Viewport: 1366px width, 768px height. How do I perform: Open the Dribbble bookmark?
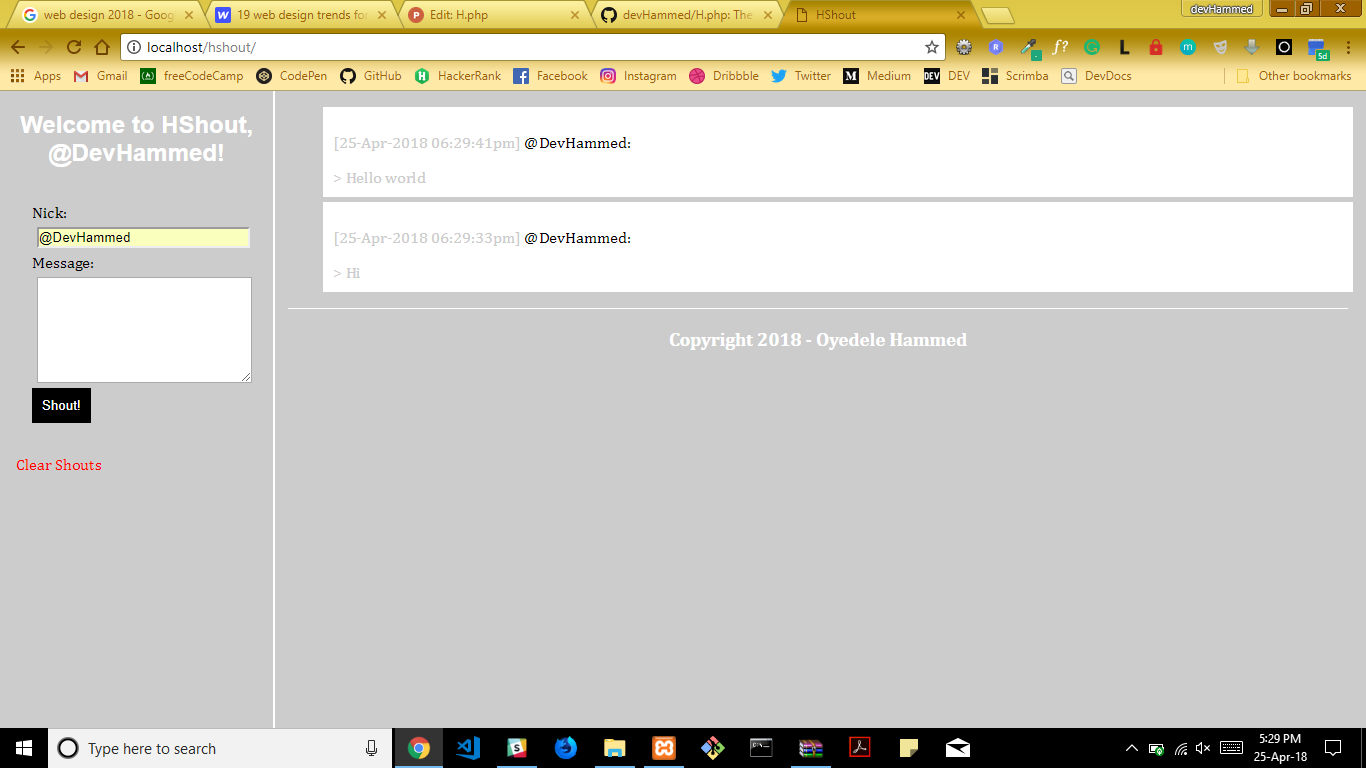pyautogui.click(x=724, y=76)
